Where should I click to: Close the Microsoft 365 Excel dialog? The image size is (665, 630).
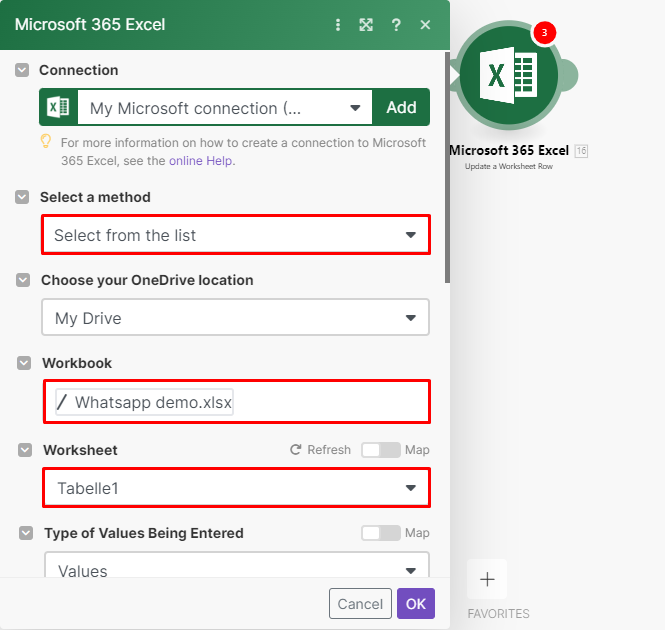pos(425,25)
